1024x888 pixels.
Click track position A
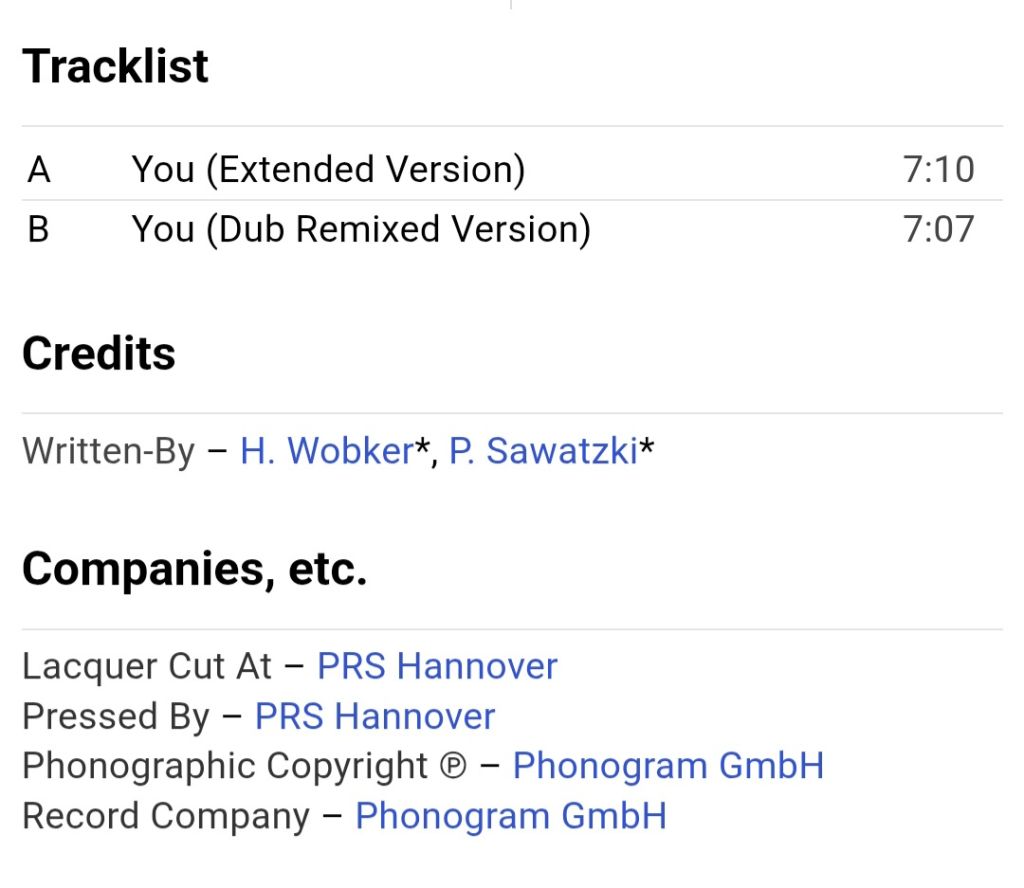(39, 170)
